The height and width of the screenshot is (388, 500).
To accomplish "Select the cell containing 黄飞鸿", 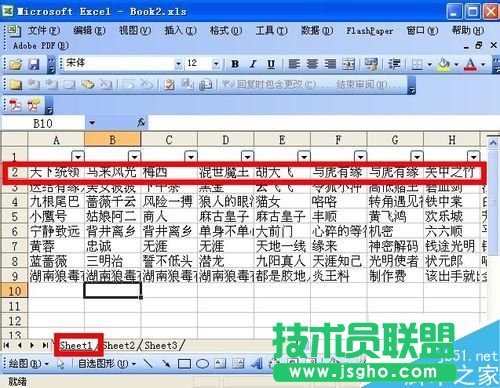I will coord(395,216).
